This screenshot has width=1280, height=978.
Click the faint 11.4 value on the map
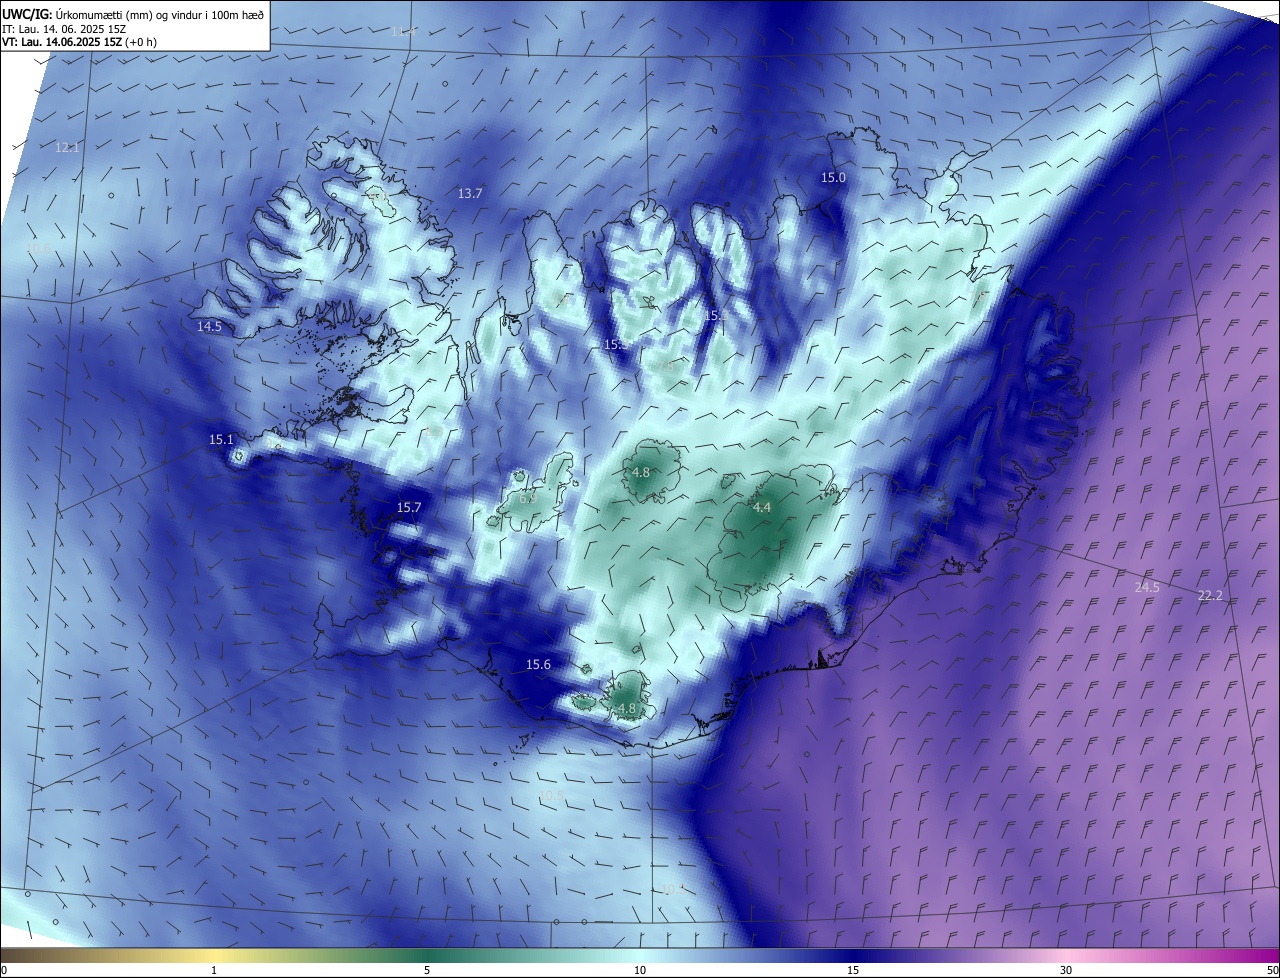pyautogui.click(x=403, y=32)
